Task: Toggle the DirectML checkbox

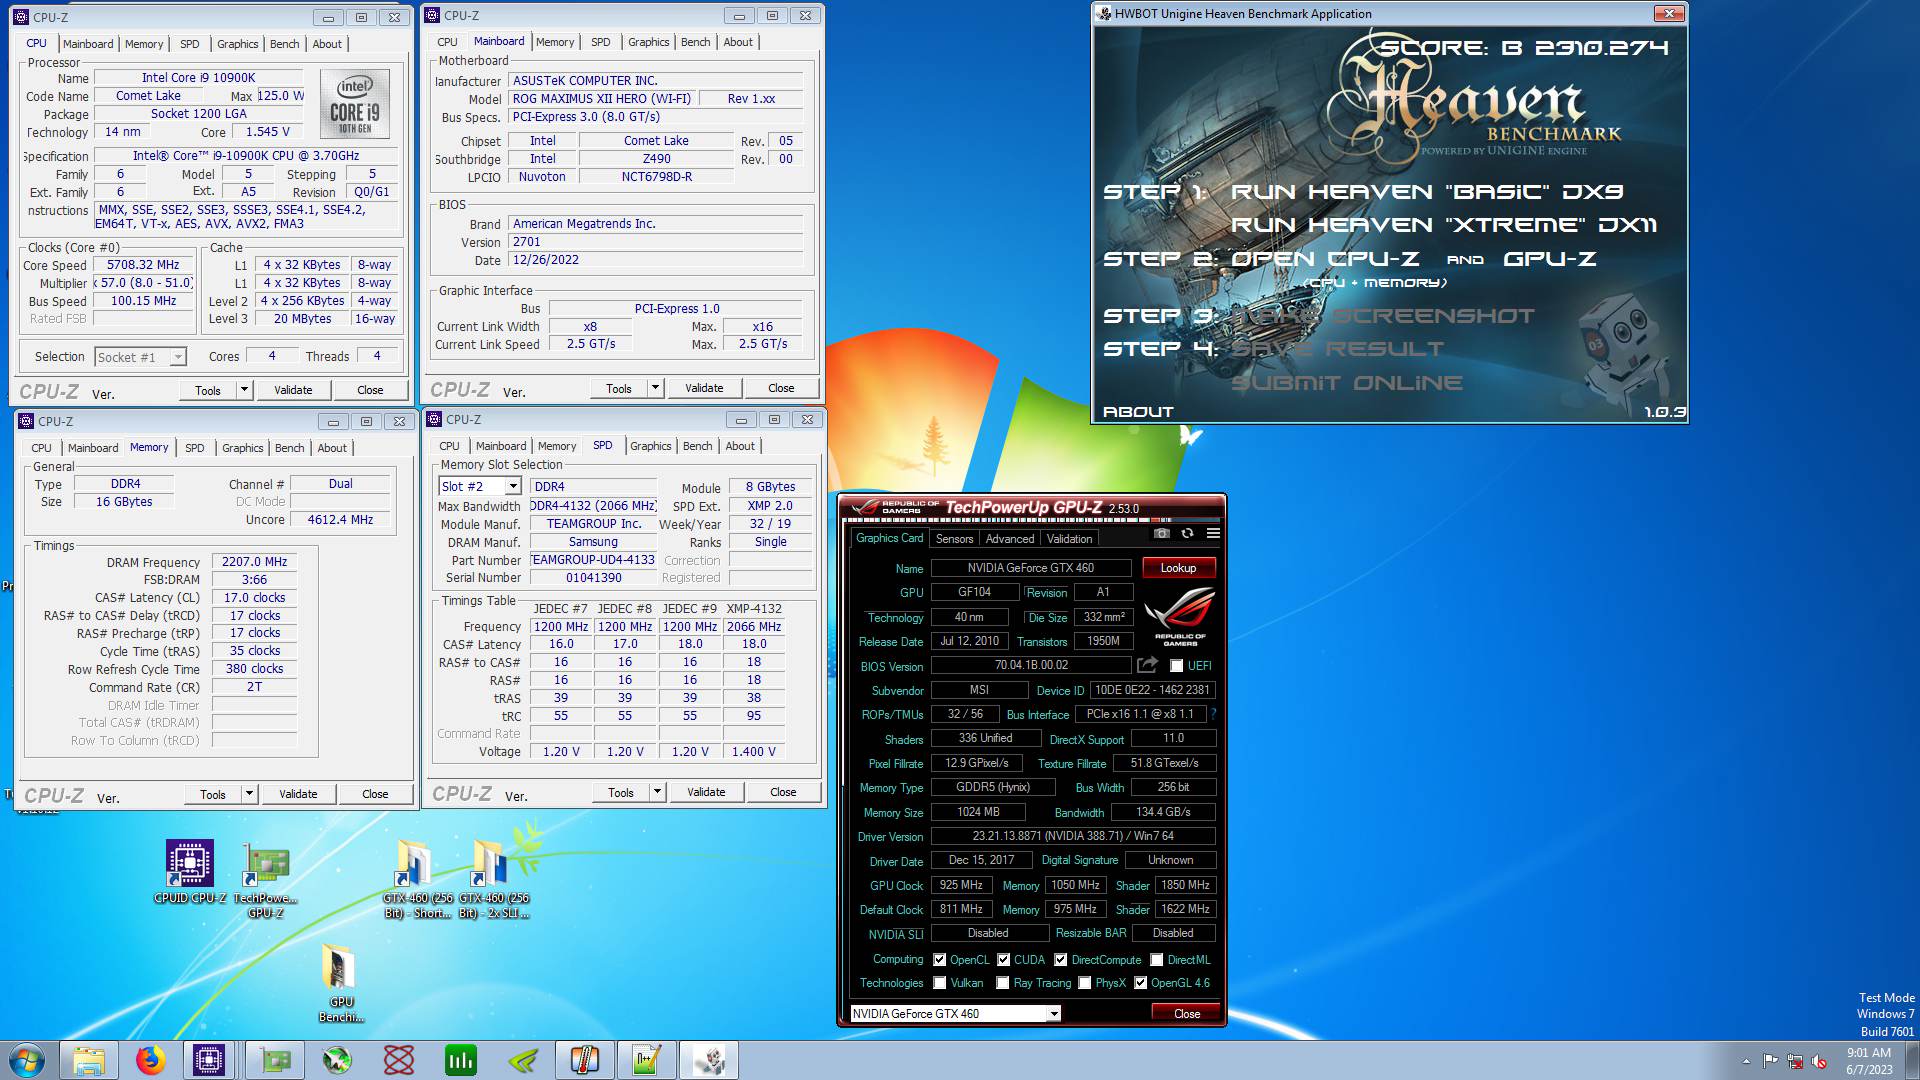Action: (1156, 960)
